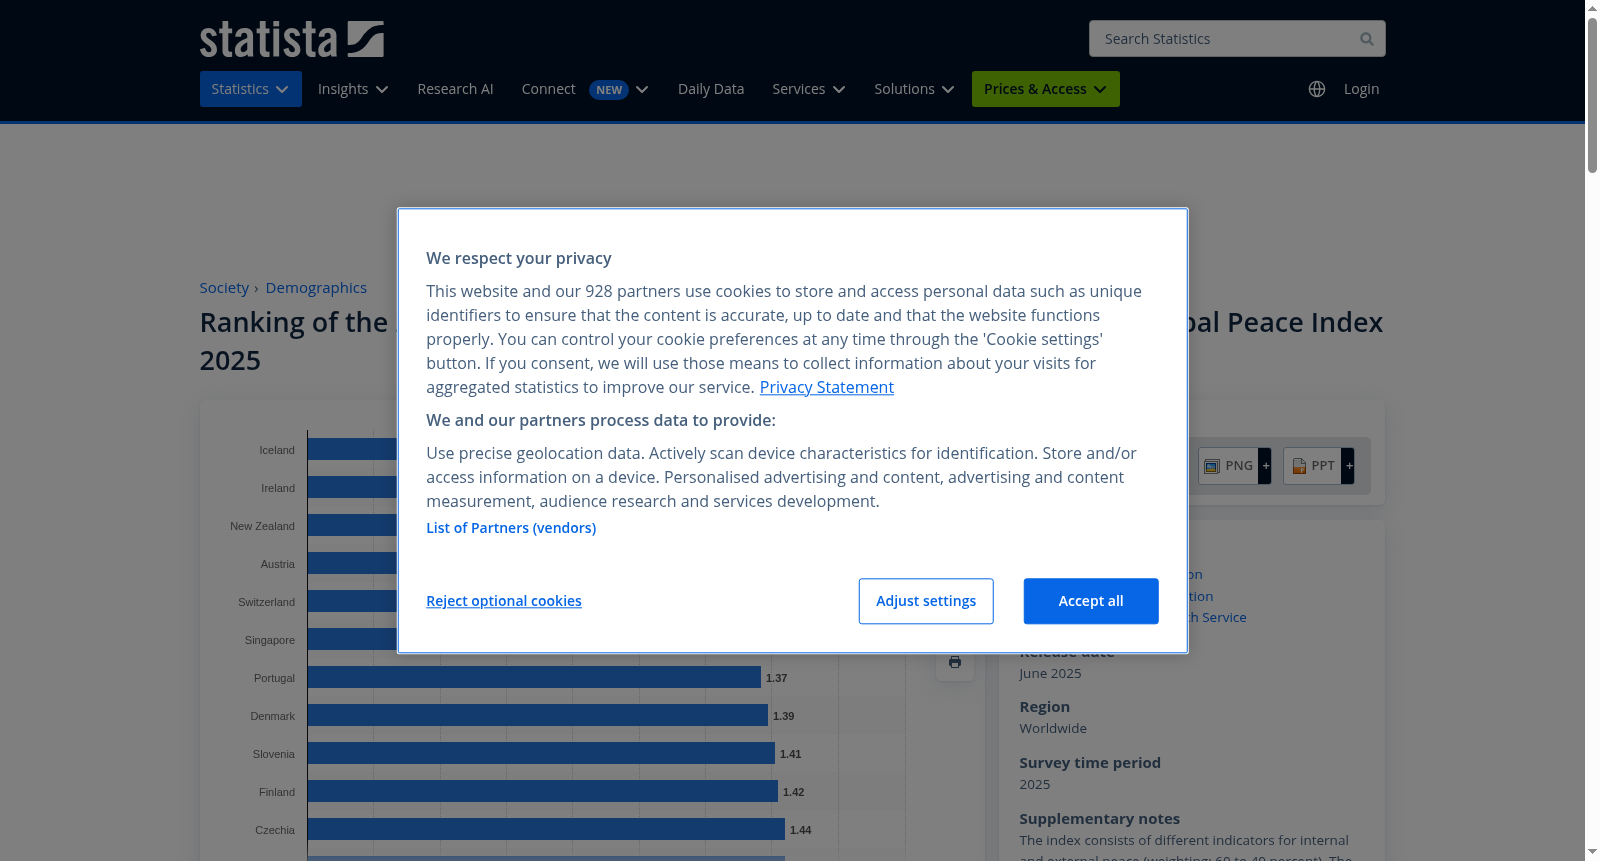
Task: Click the plus next to PNG
Action: [x=1265, y=466]
